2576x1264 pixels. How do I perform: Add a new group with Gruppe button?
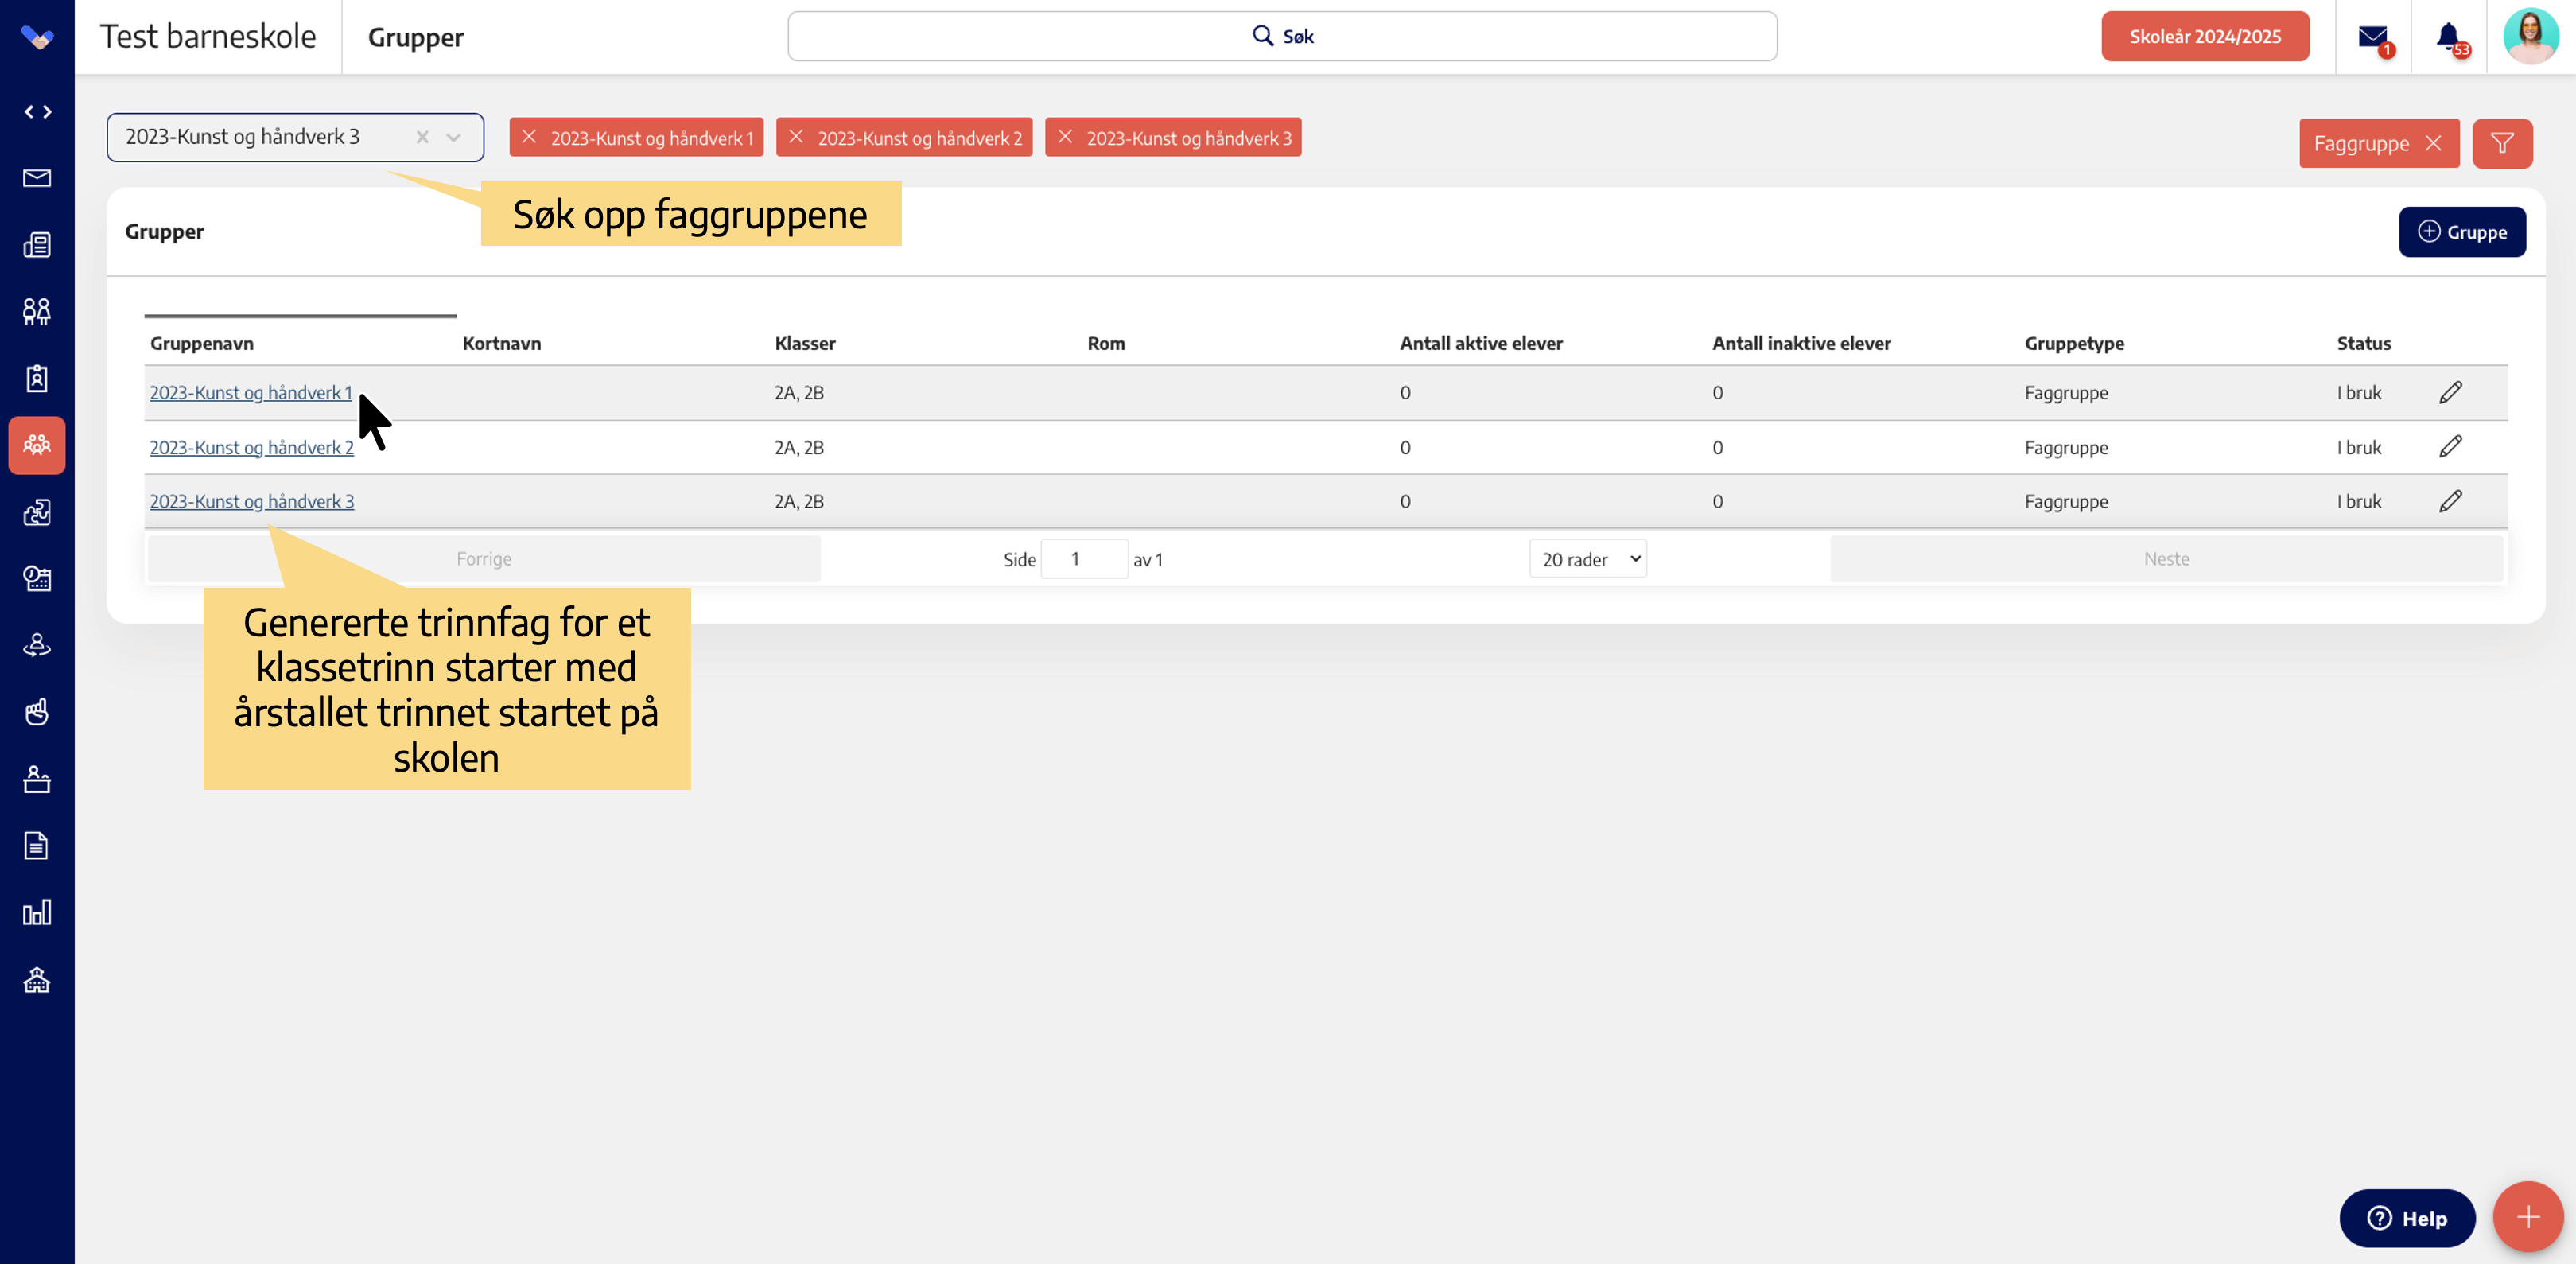click(2462, 232)
